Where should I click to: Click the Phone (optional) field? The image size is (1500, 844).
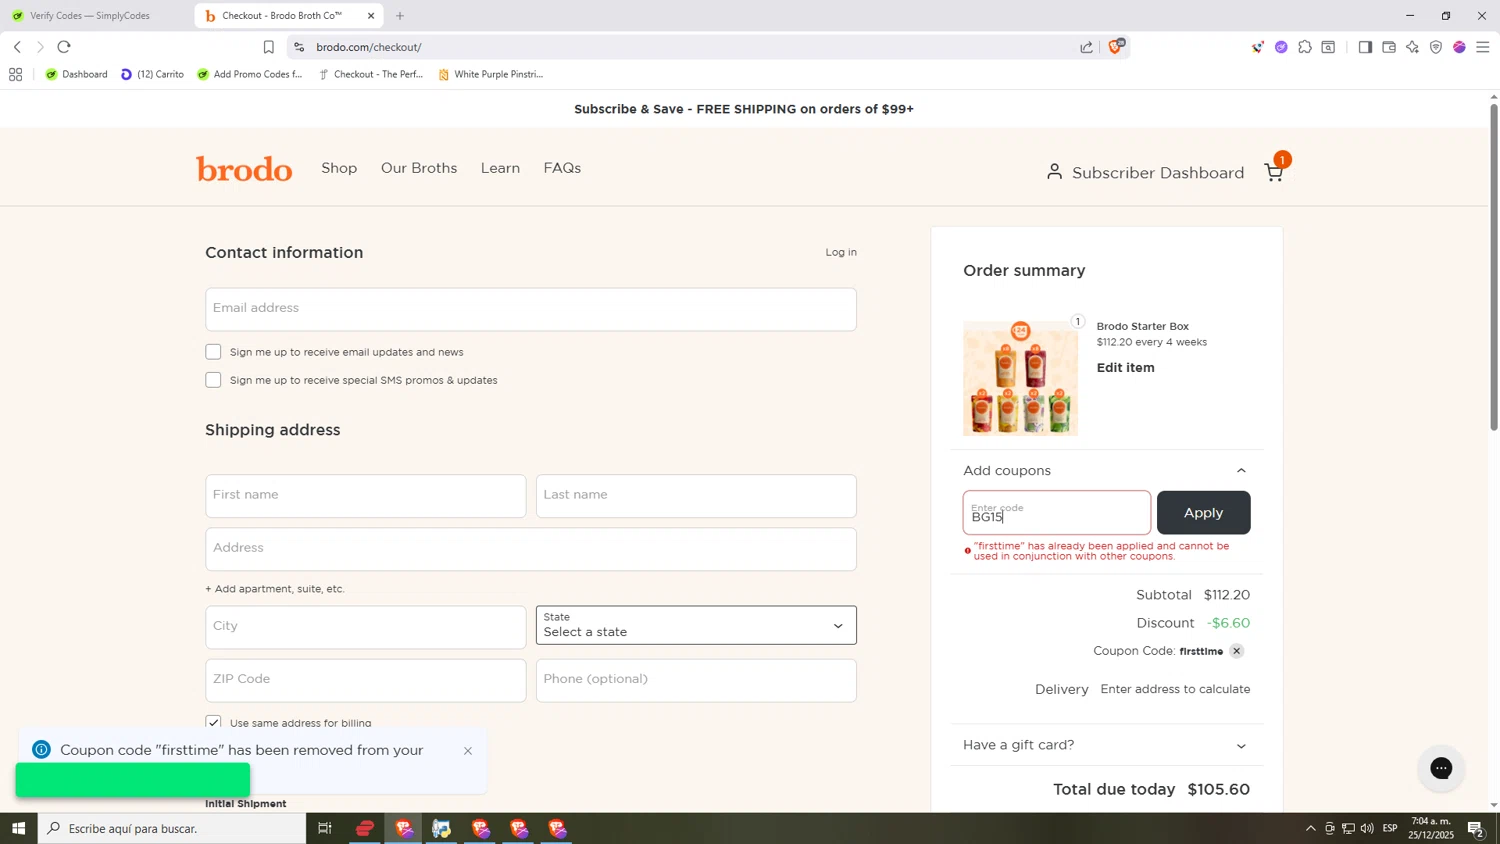[x=696, y=680]
